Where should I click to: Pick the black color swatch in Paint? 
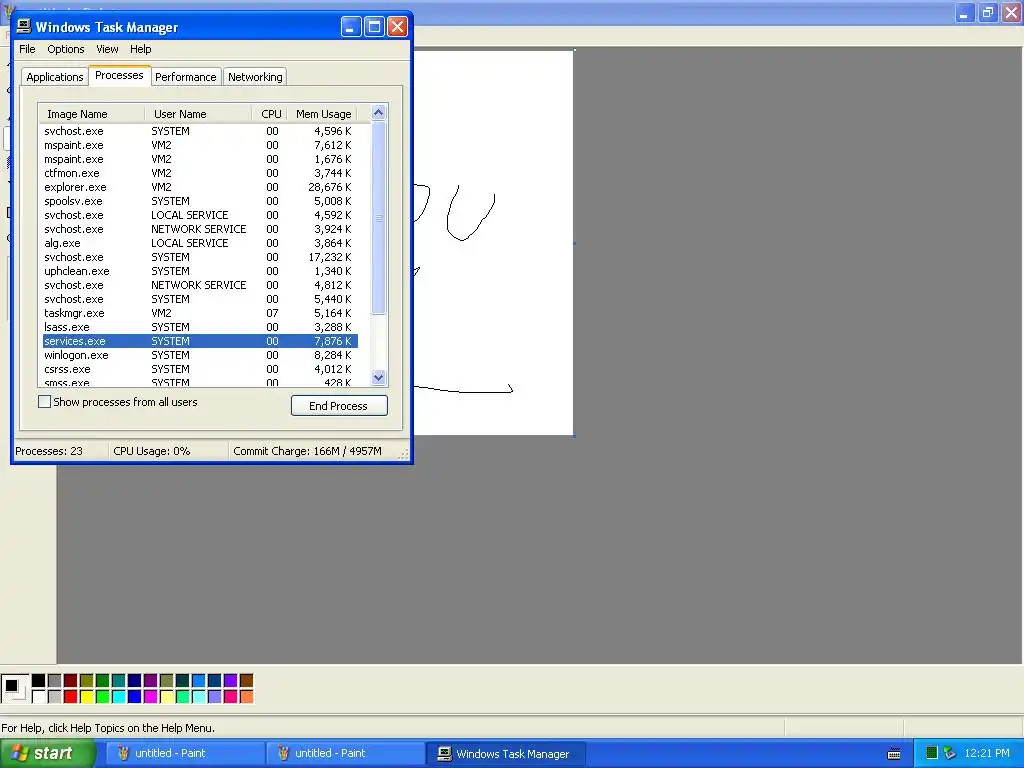pos(39,681)
